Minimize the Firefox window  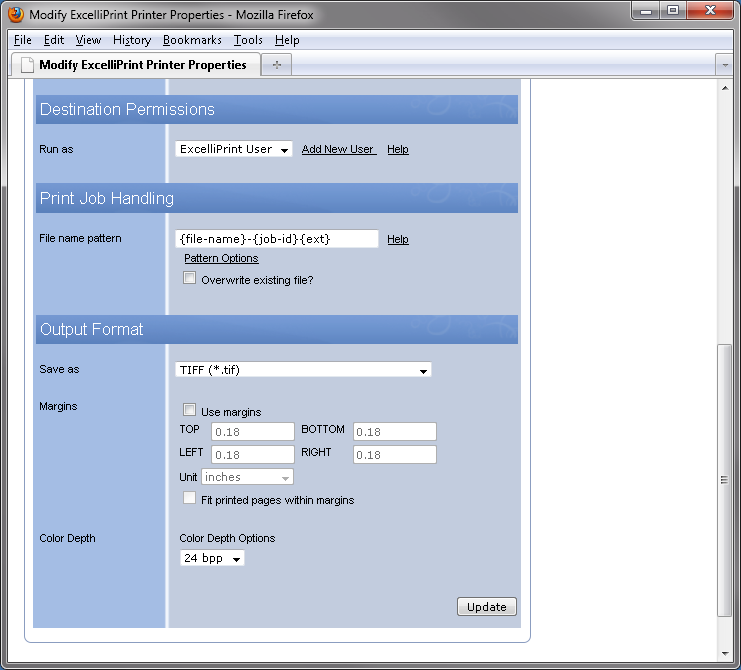coord(646,11)
